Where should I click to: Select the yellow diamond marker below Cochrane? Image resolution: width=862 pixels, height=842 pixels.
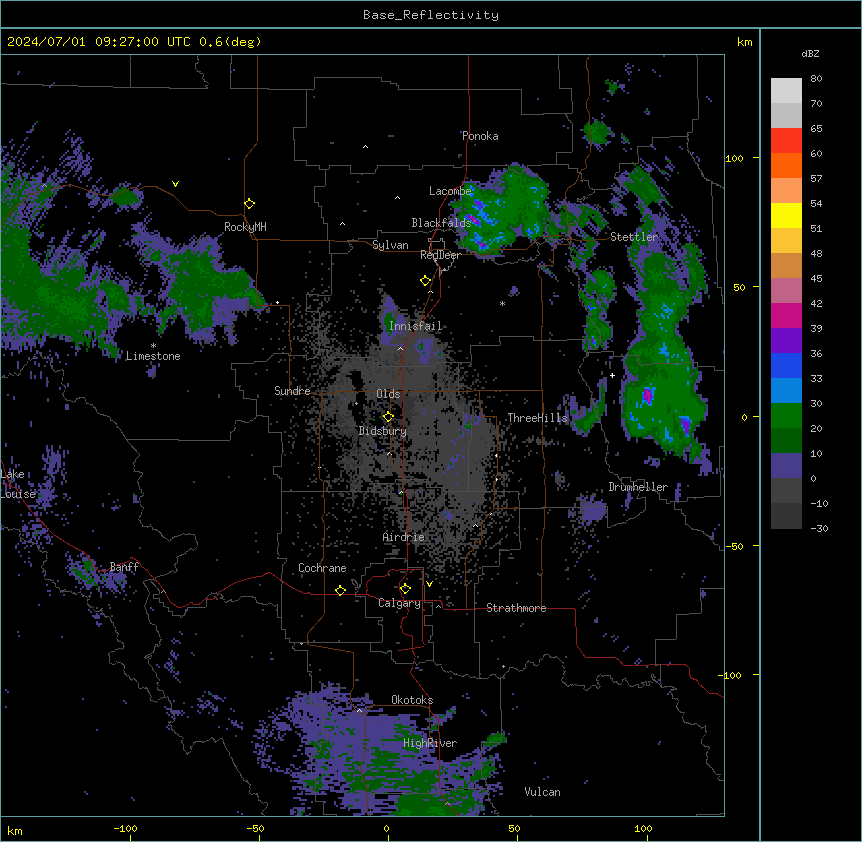click(x=341, y=590)
